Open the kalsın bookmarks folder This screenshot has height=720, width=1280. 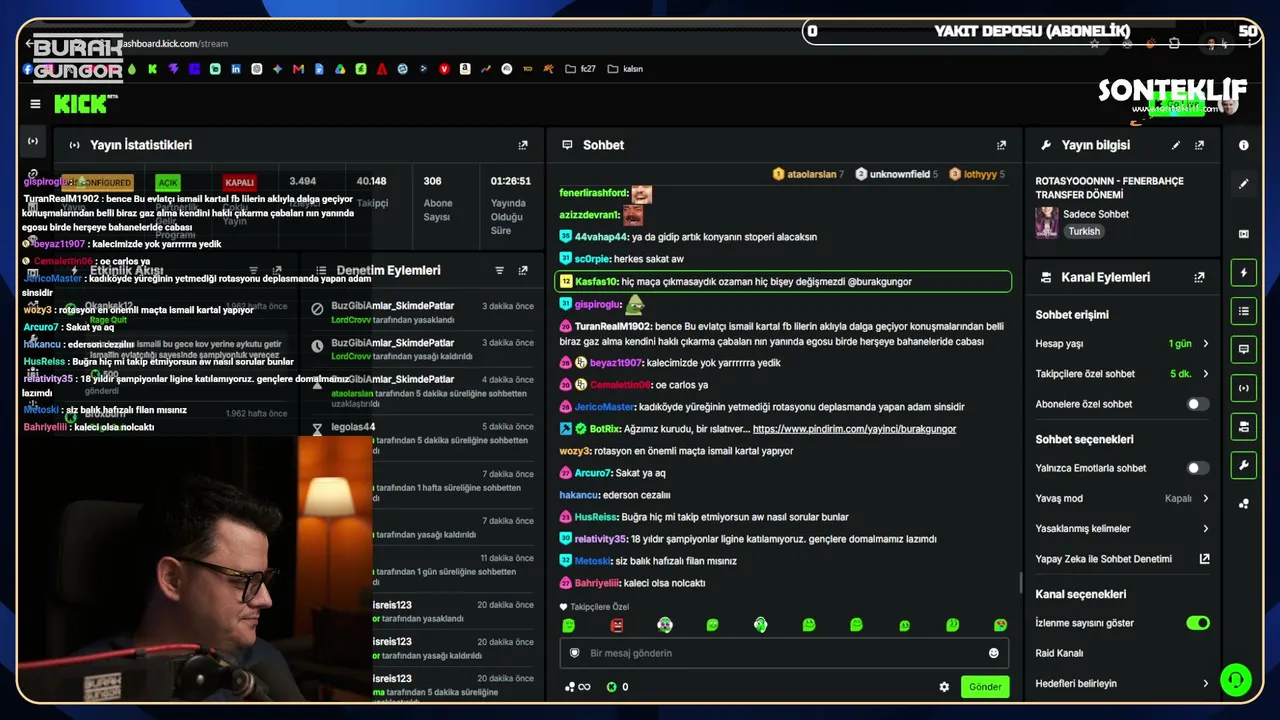point(624,69)
